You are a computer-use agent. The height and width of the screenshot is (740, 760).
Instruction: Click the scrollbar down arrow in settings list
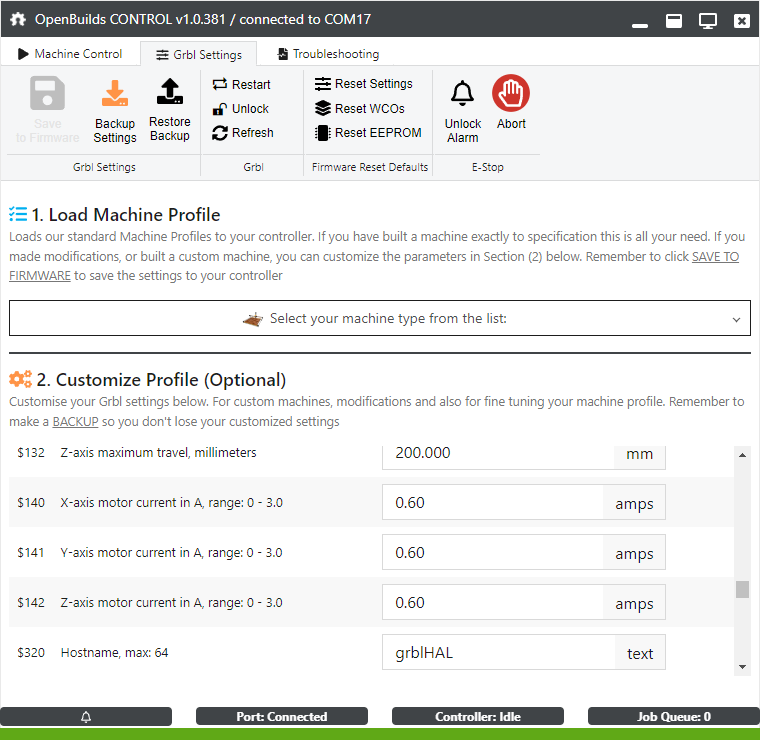click(742, 666)
